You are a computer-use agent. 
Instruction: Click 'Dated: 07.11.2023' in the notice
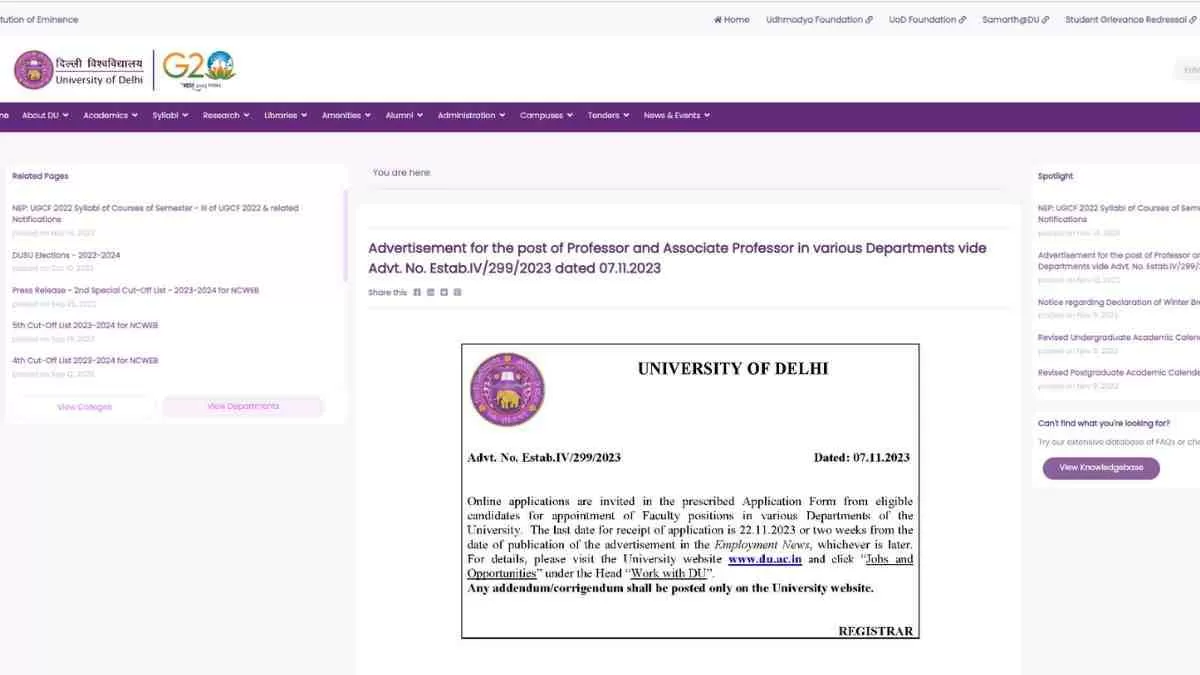(x=862, y=458)
